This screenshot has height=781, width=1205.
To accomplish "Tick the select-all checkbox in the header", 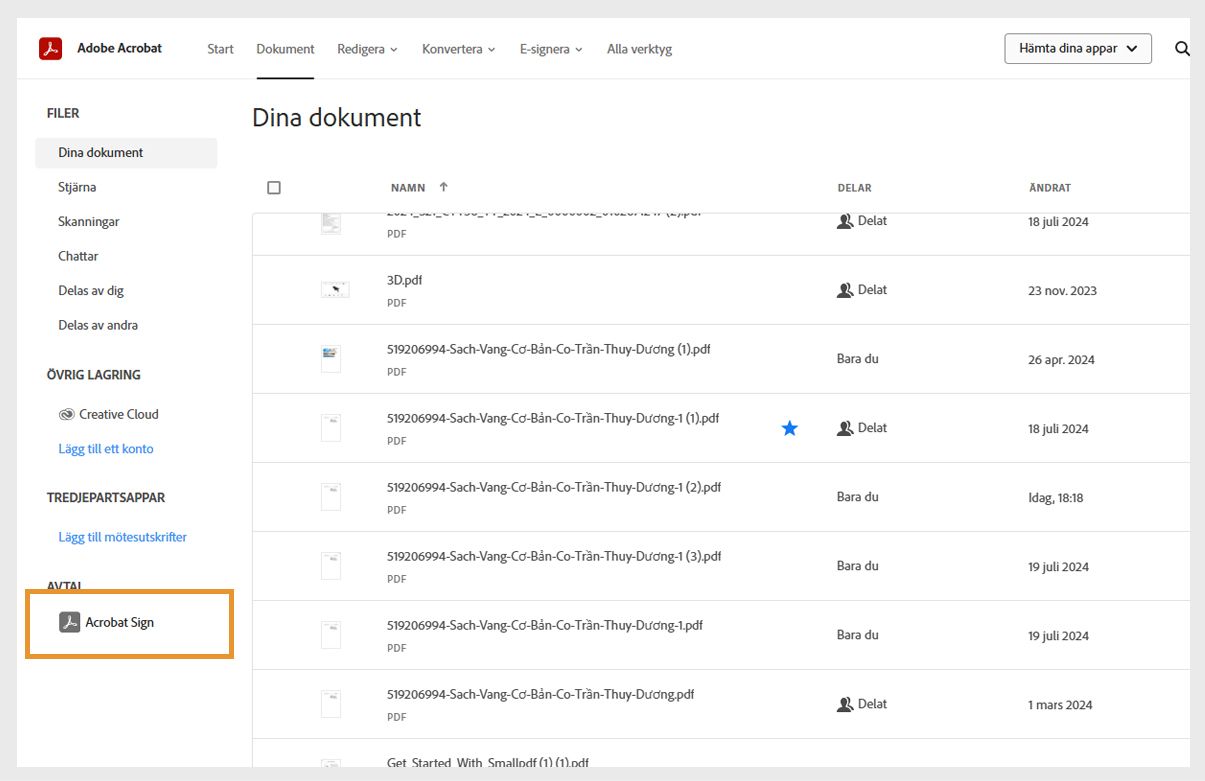I will click(x=274, y=187).
